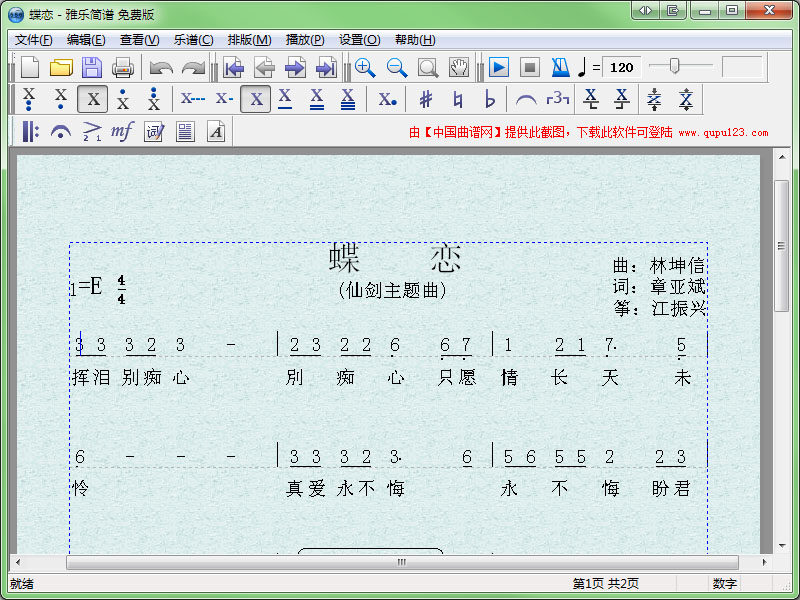Toggle the dotted note X. button

coord(387,99)
